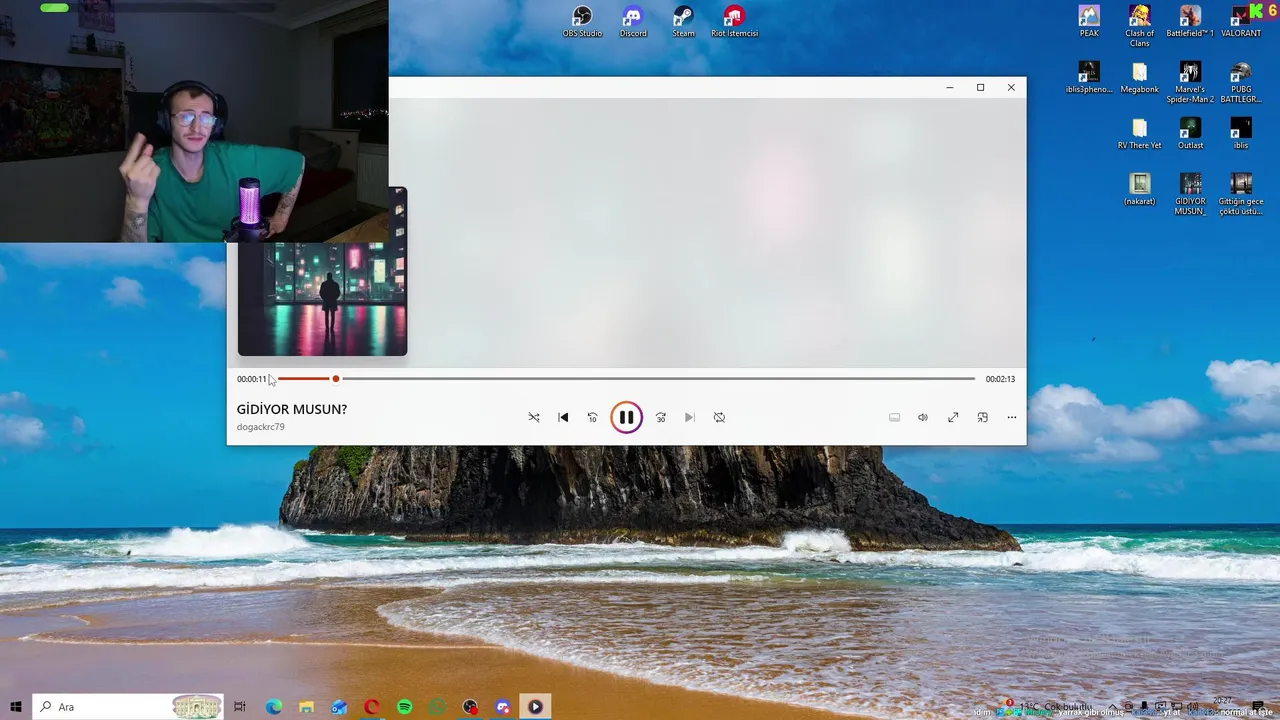Launch Microsoft Edge from the taskbar
This screenshot has width=1280, height=720.
click(x=273, y=707)
